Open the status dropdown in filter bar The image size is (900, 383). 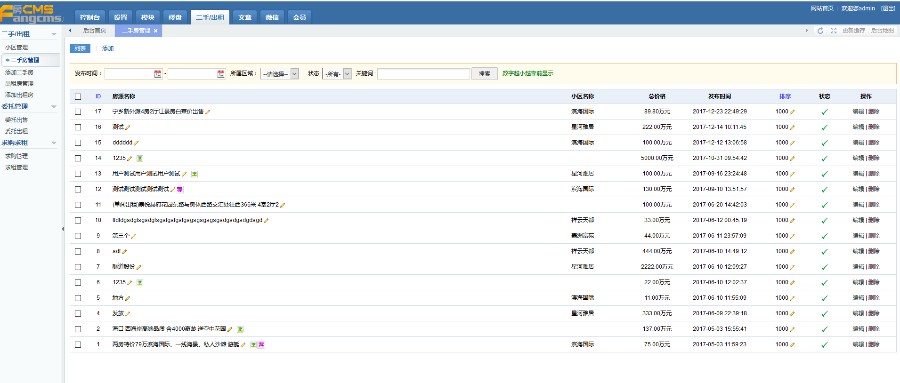(x=337, y=74)
